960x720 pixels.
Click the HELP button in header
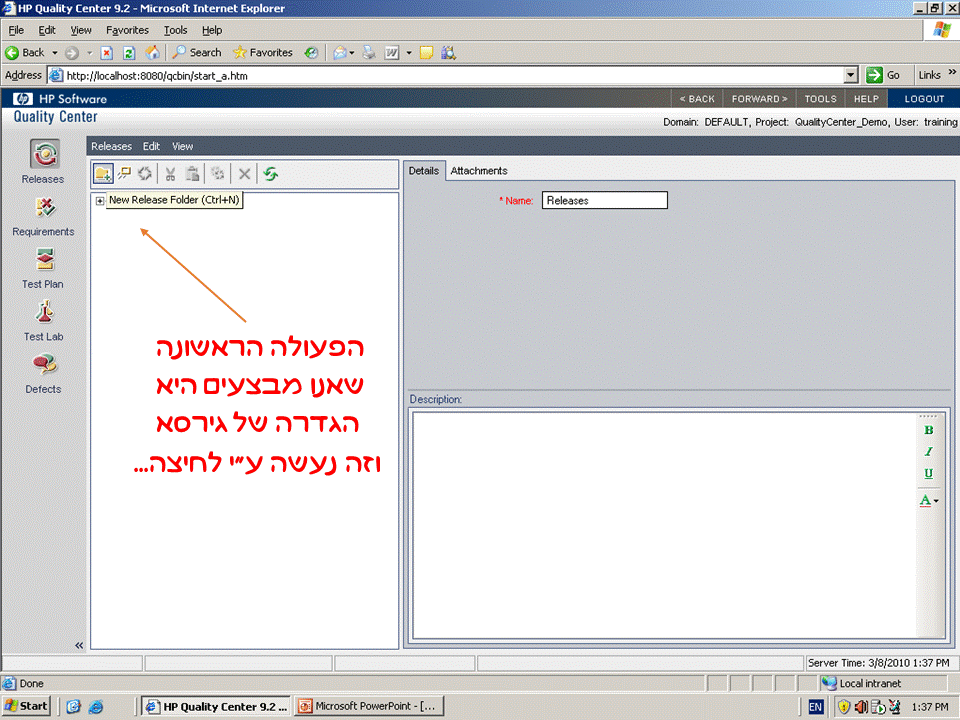866,99
